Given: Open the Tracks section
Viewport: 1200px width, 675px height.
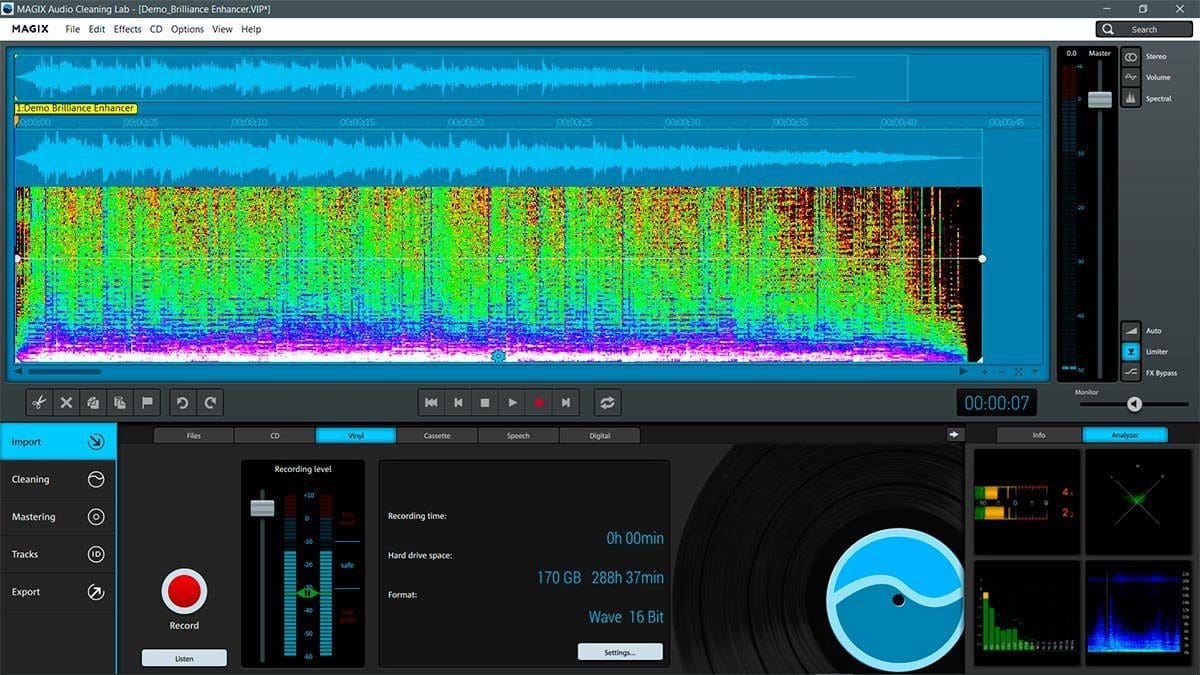Looking at the screenshot, I should click(x=58, y=554).
